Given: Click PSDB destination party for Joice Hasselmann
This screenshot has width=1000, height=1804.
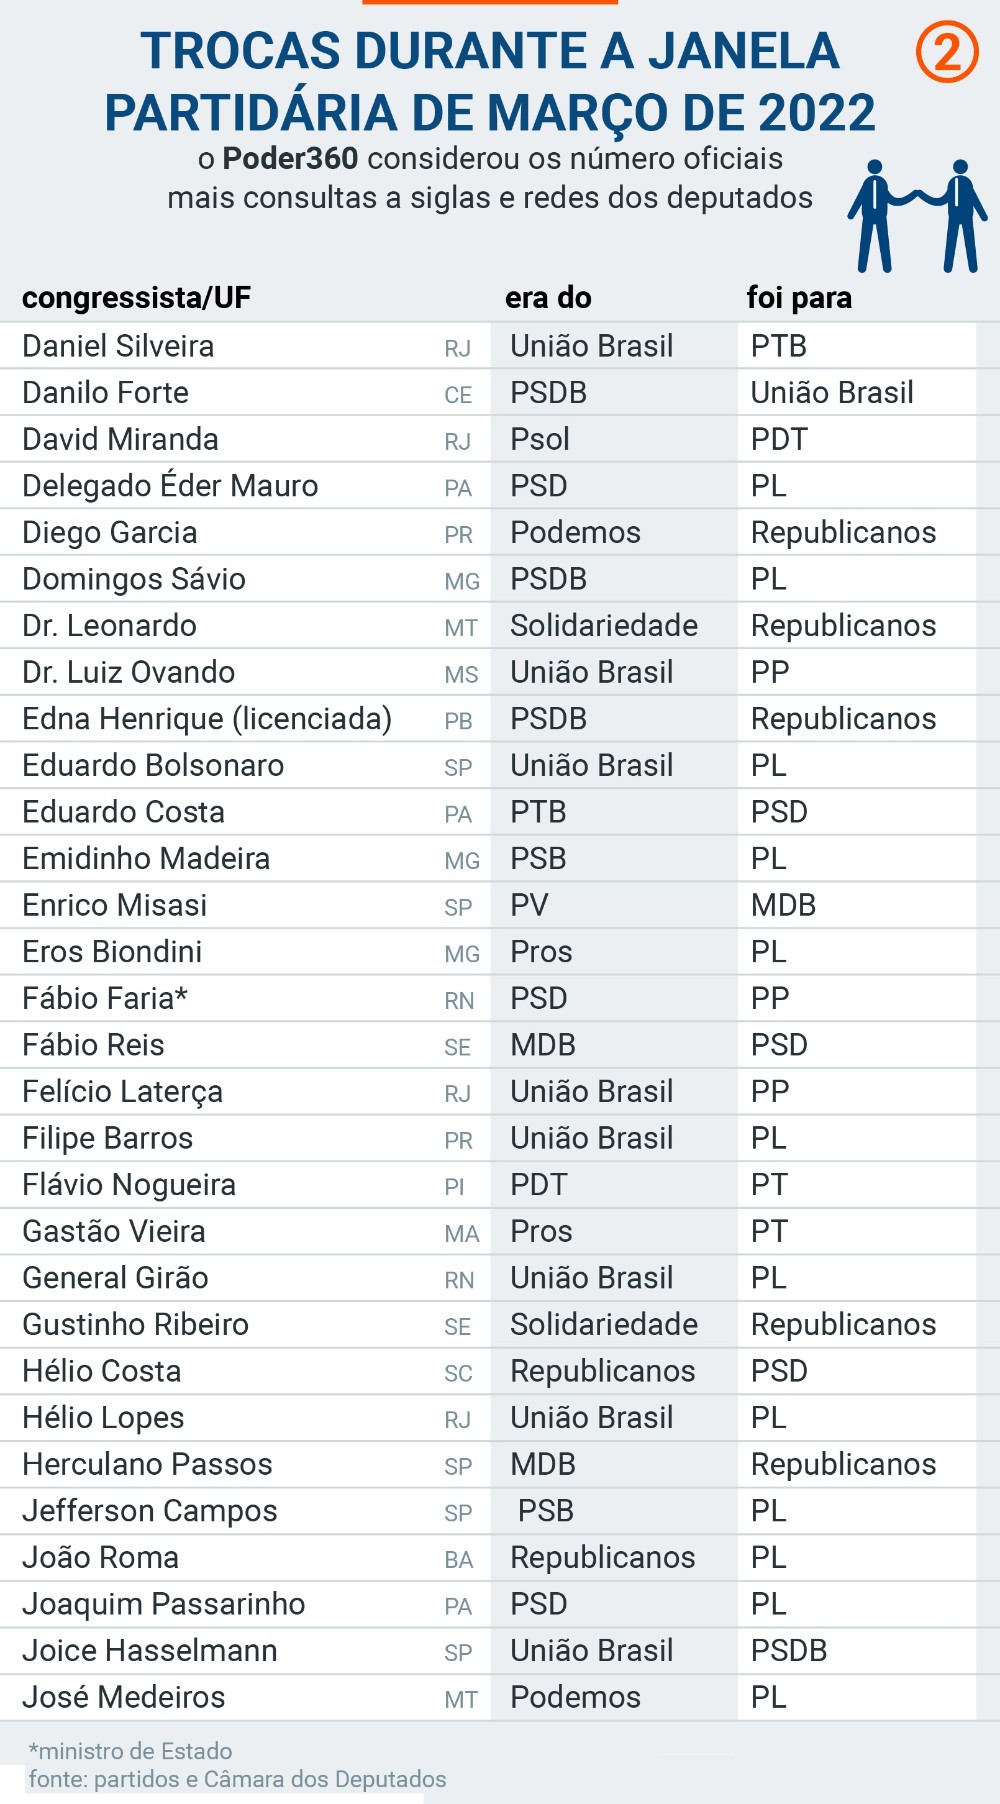Looking at the screenshot, I should point(789,1651).
